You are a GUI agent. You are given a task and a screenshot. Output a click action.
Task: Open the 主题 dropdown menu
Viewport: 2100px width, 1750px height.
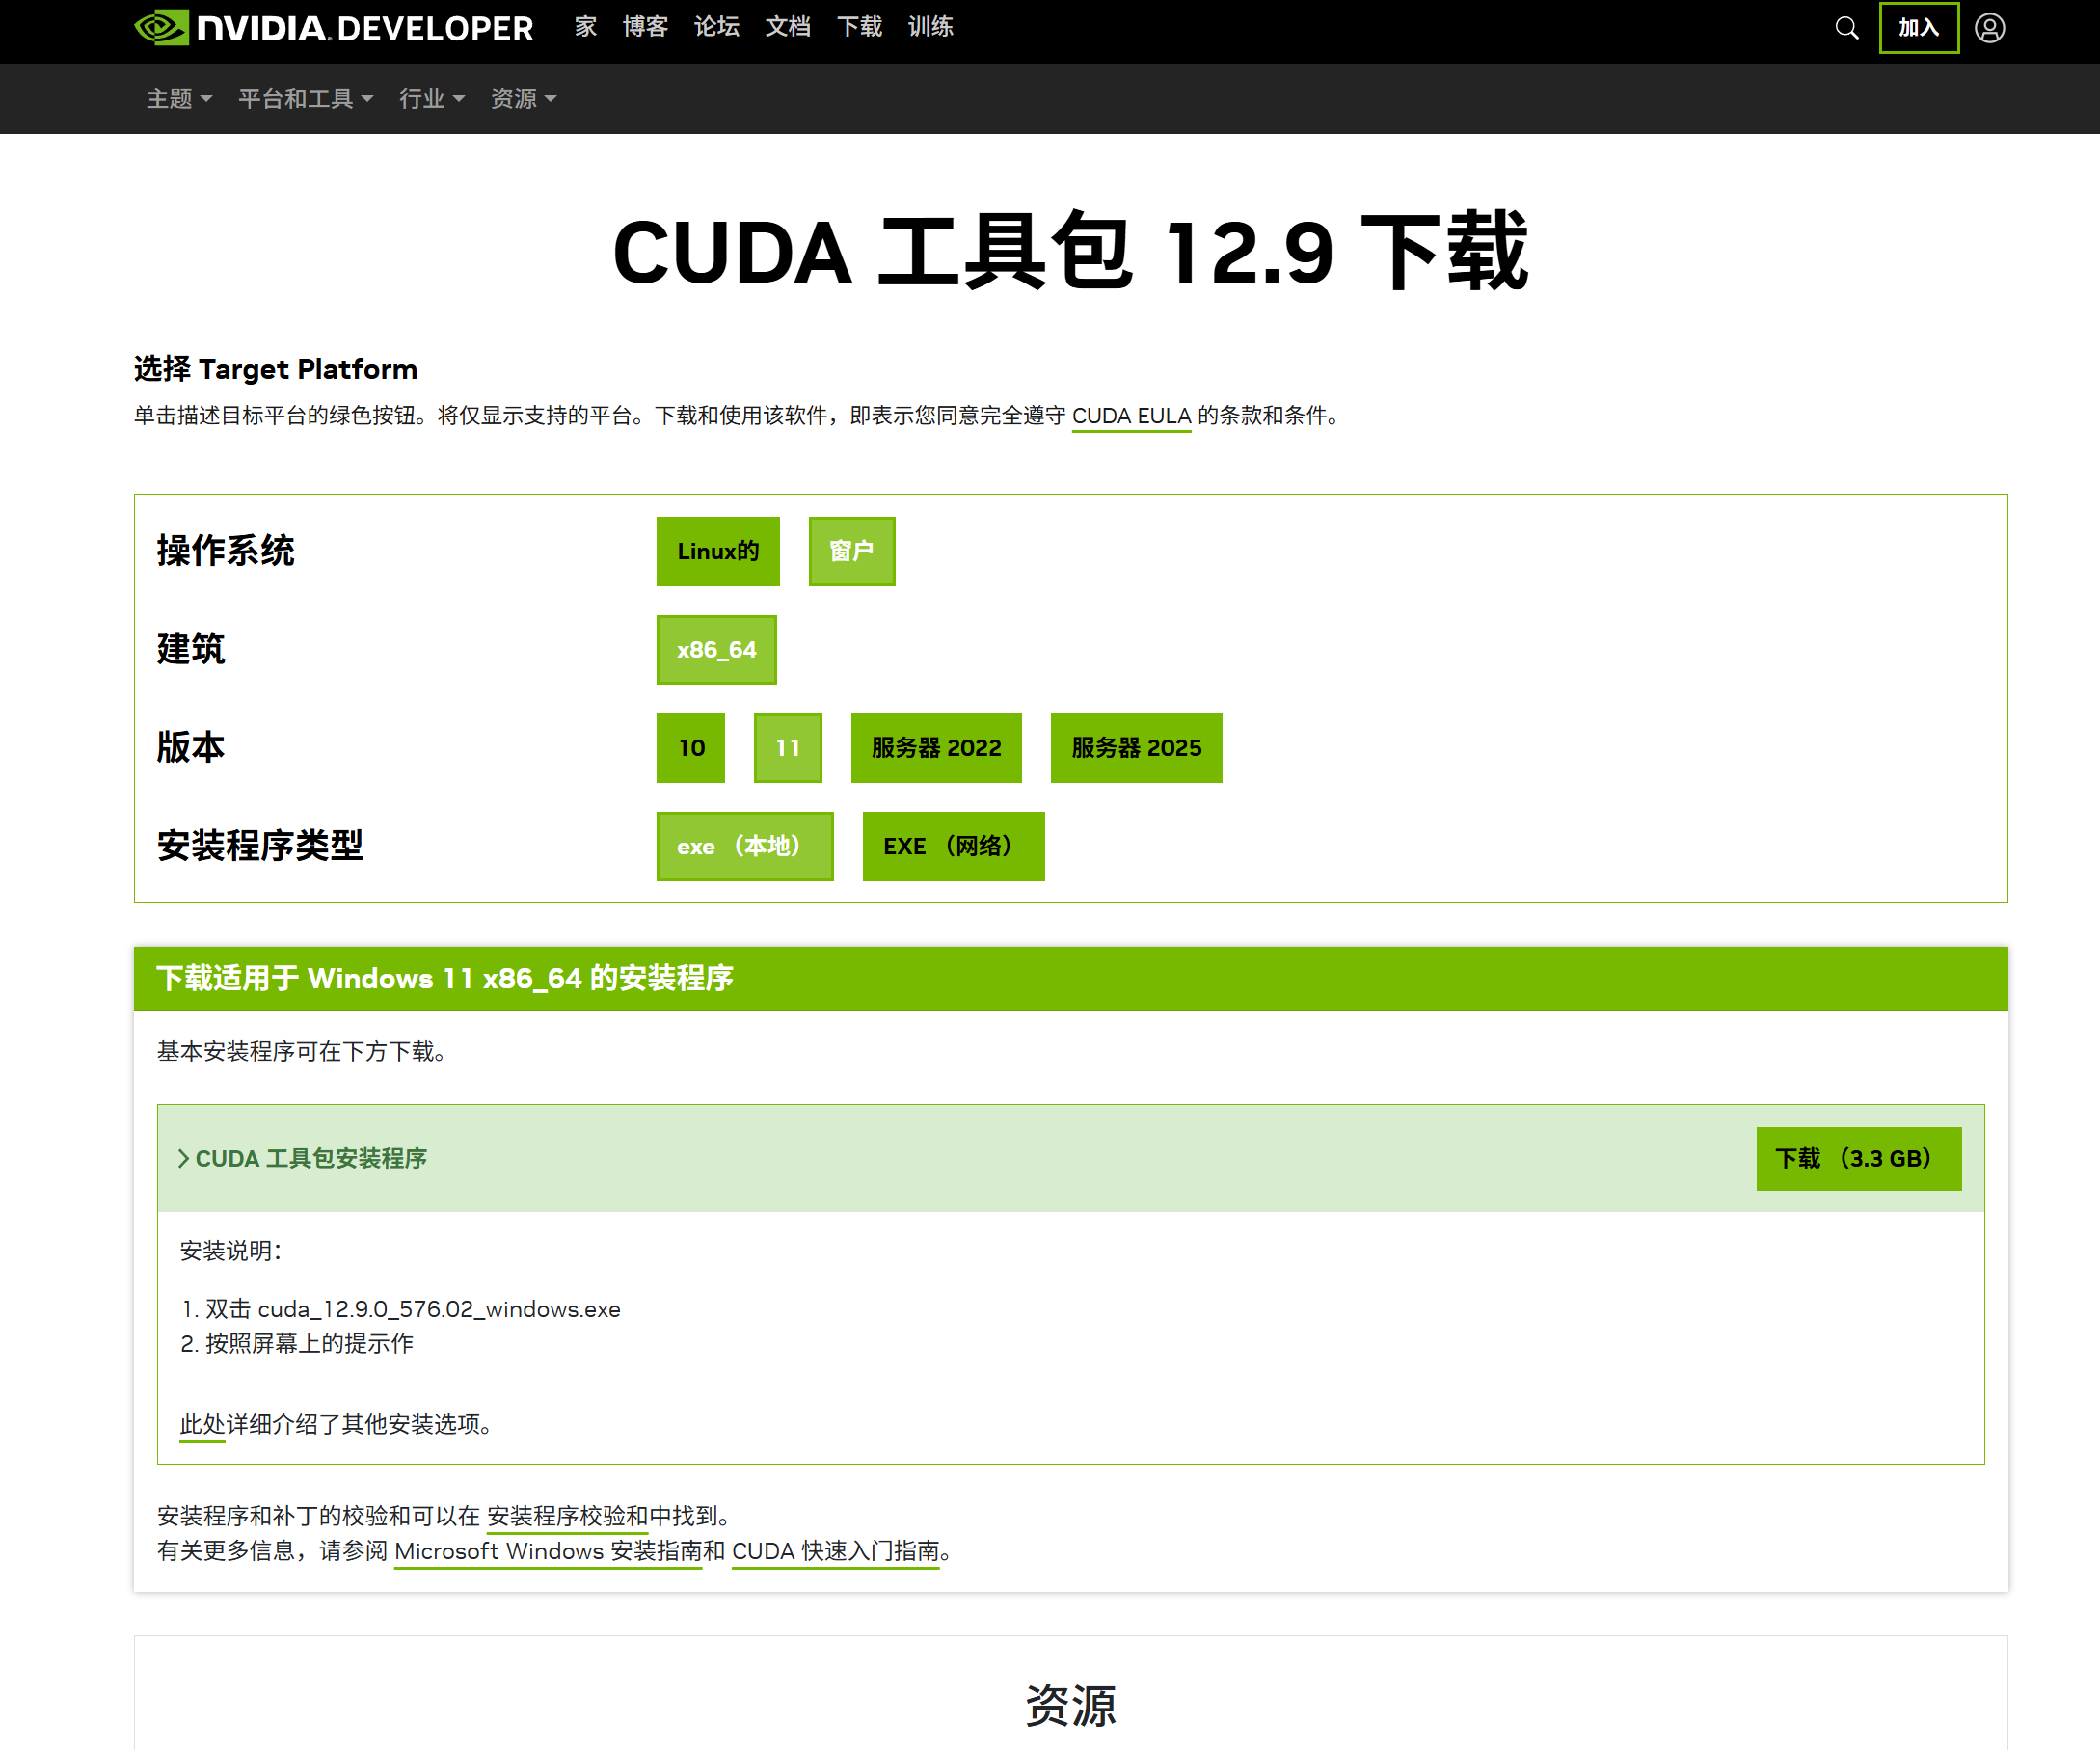point(179,99)
